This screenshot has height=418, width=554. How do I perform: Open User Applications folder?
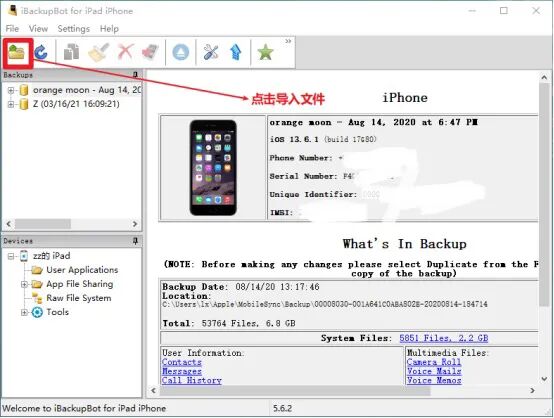pos(82,270)
